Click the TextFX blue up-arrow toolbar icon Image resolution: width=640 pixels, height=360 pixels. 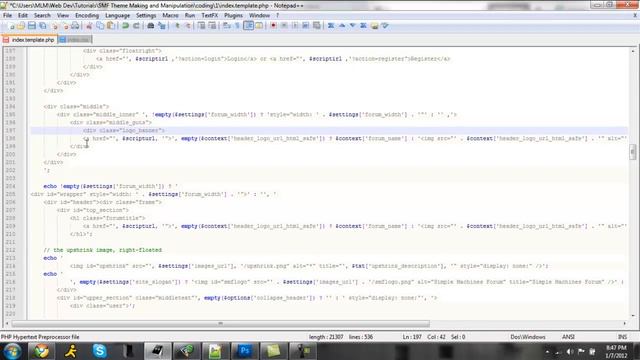pos(342,26)
